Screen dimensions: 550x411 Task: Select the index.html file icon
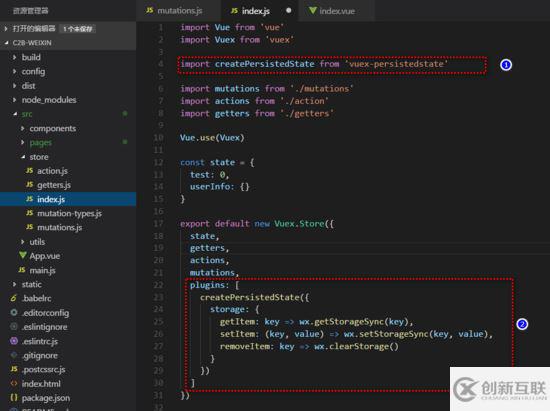point(14,384)
